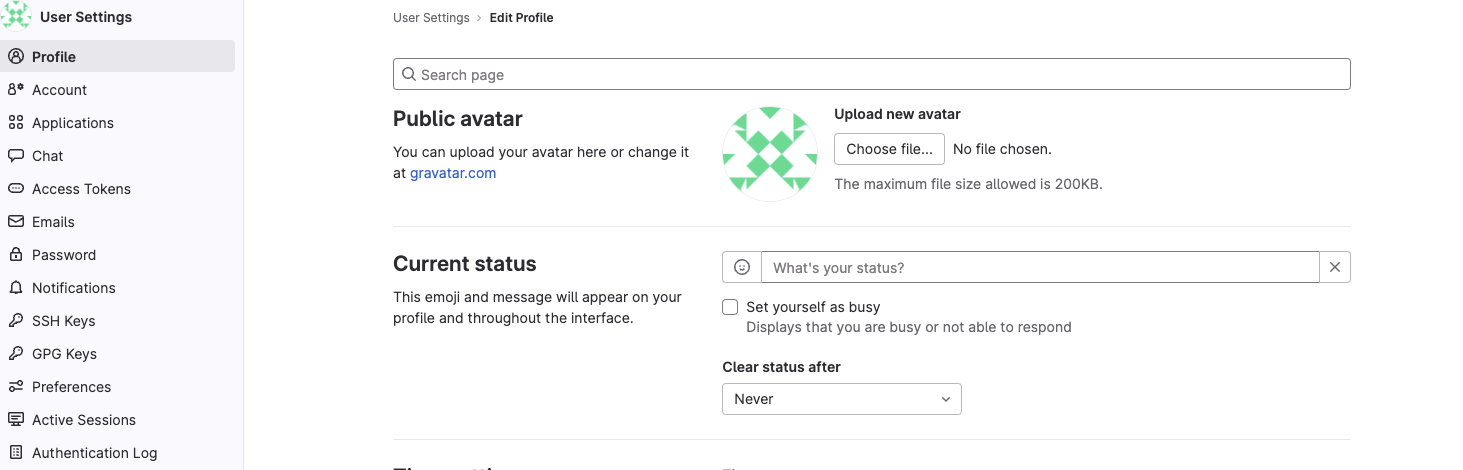
Task: Open the Account settings page
Action: point(59,90)
